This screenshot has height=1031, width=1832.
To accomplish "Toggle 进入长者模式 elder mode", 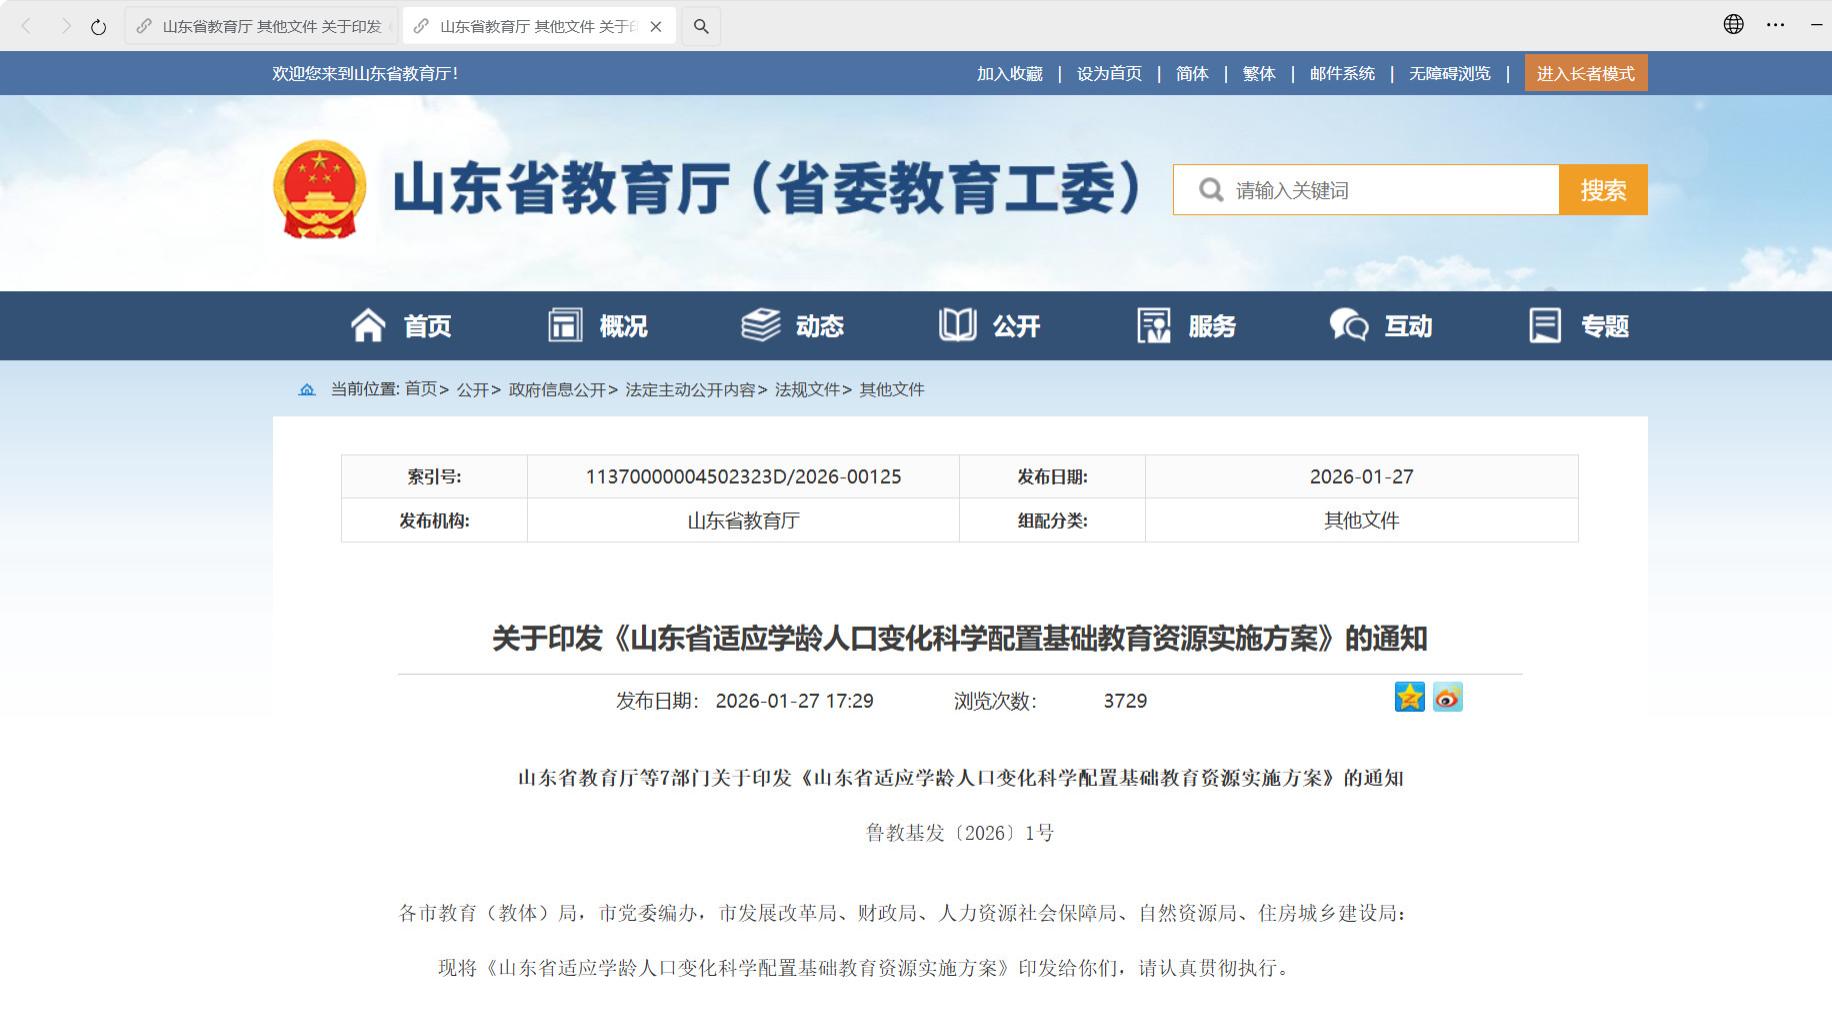I will point(1585,72).
